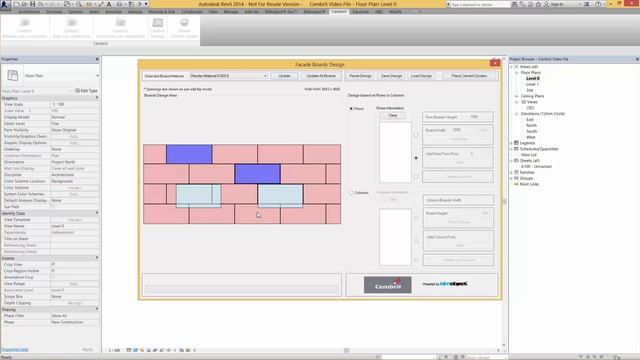Click the Schedules/Quantities icon in Project Browser
The width and height of the screenshot is (640, 360).
click(516, 149)
